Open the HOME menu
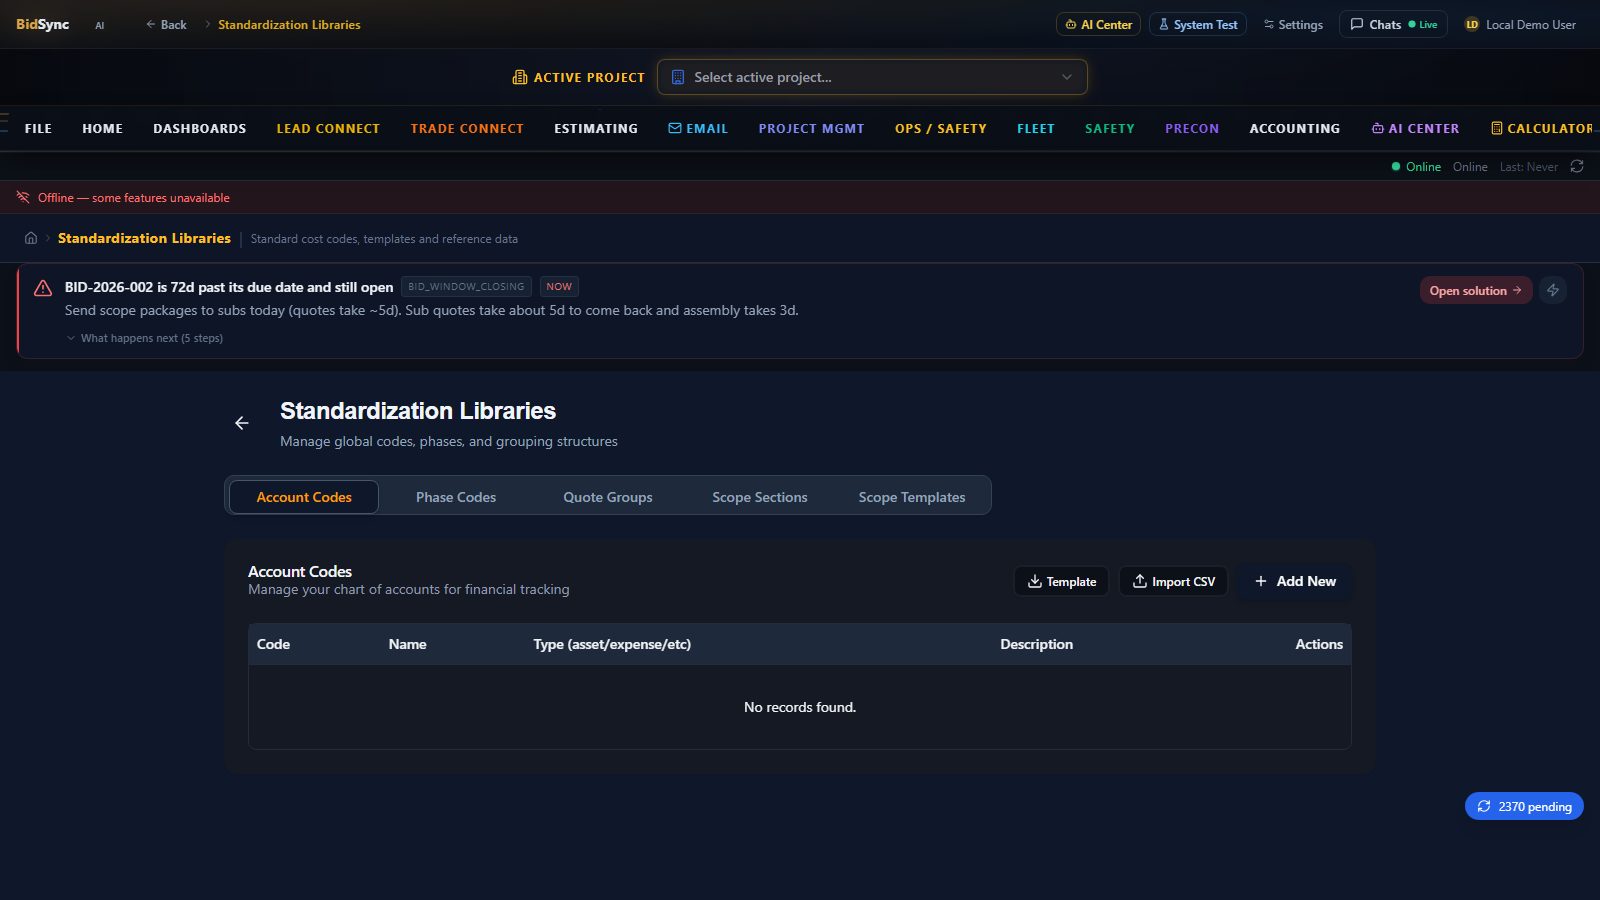The width and height of the screenshot is (1600, 900). (x=102, y=128)
